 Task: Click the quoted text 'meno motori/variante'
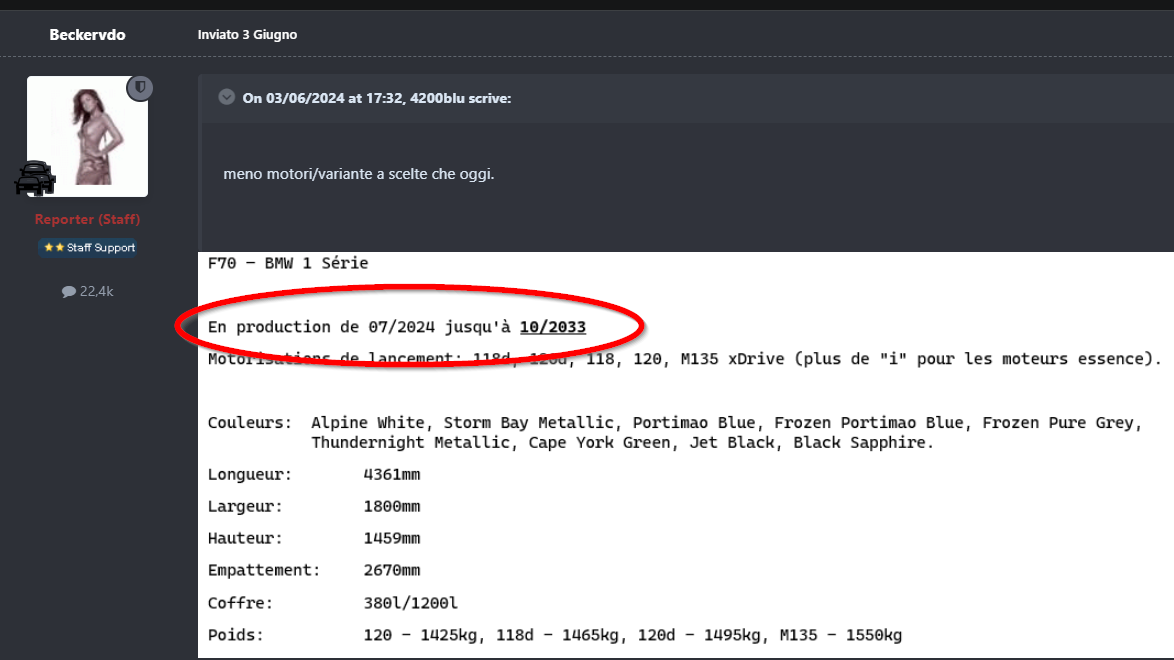point(359,175)
